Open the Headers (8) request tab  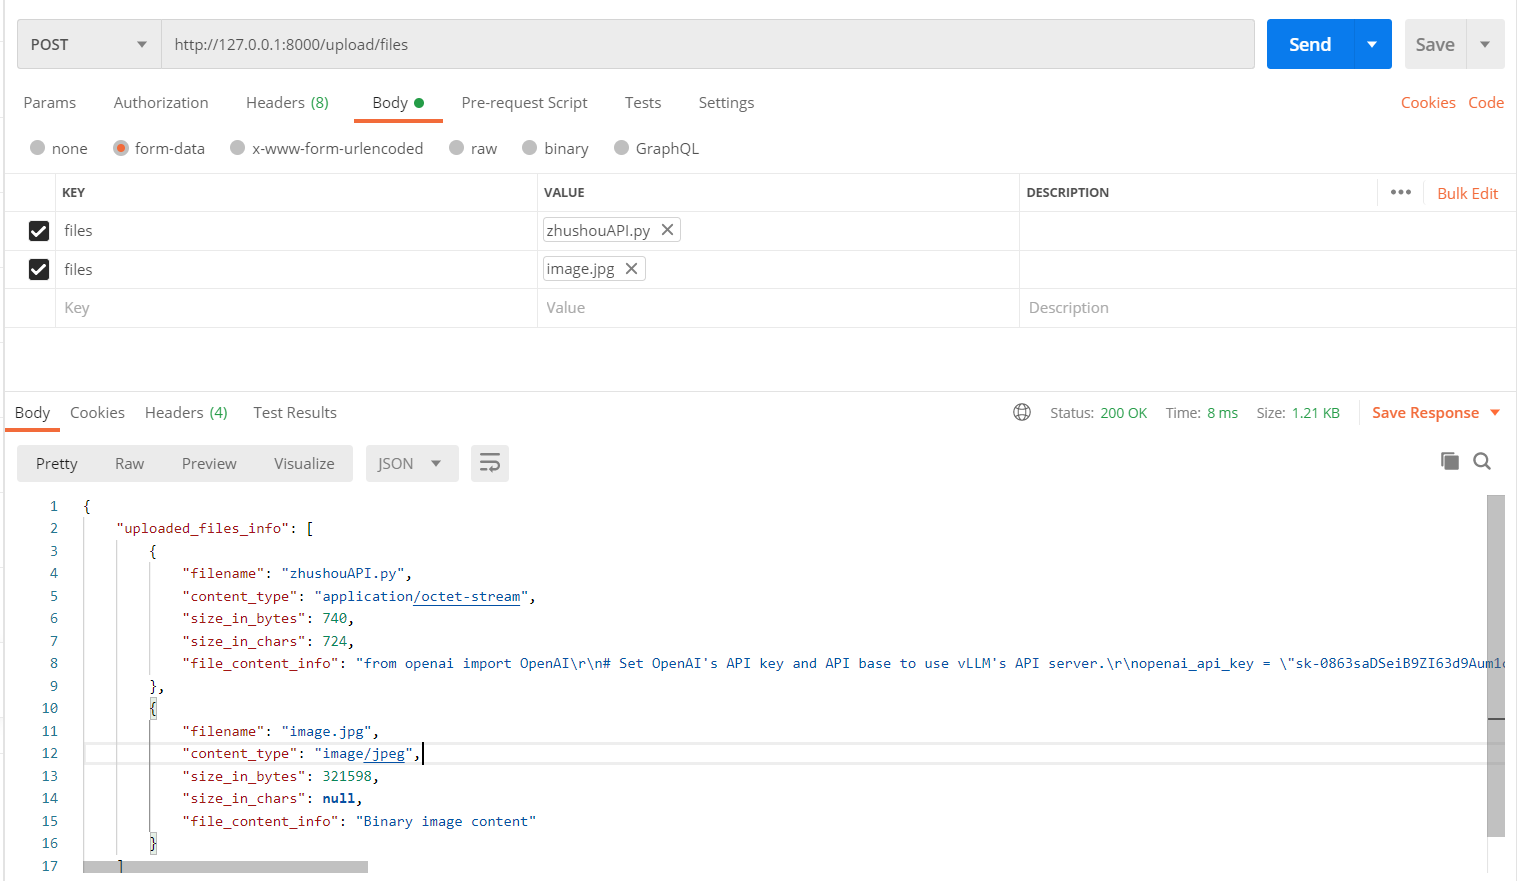(287, 102)
